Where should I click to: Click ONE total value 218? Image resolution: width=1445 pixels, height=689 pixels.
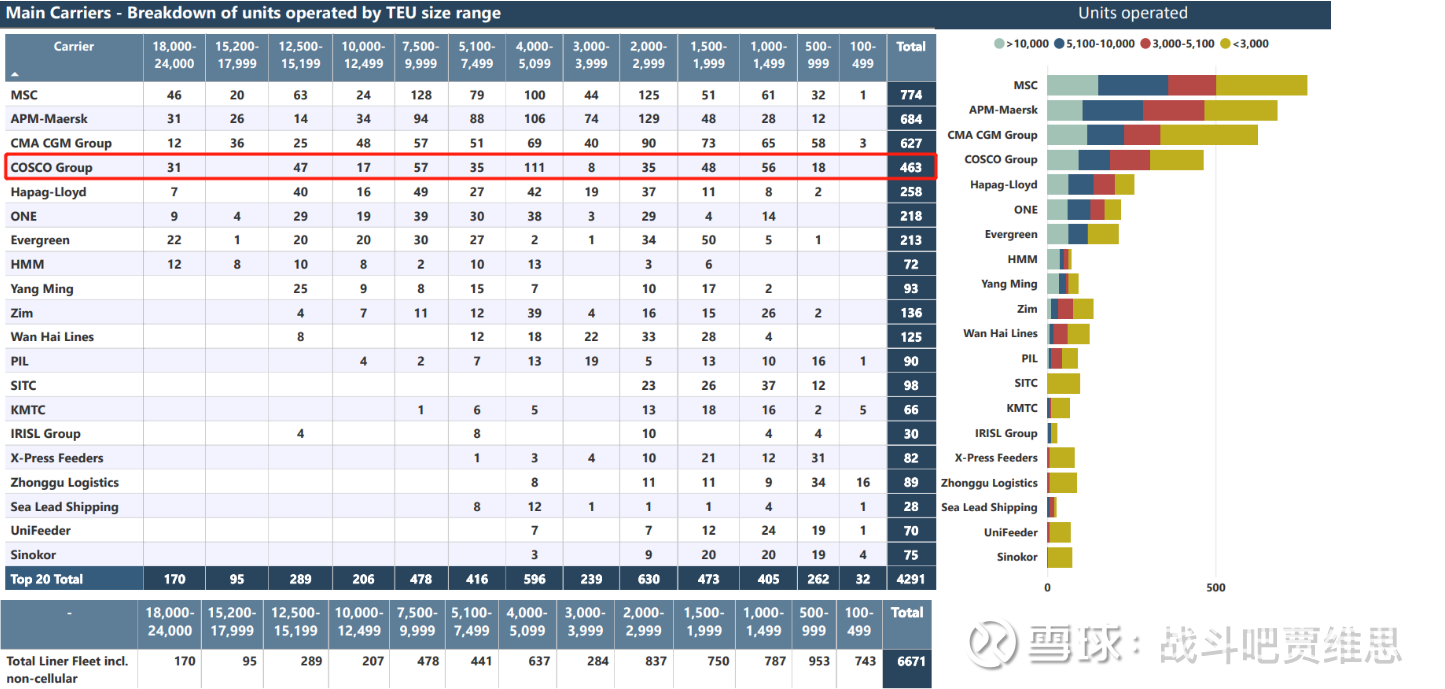click(x=911, y=216)
